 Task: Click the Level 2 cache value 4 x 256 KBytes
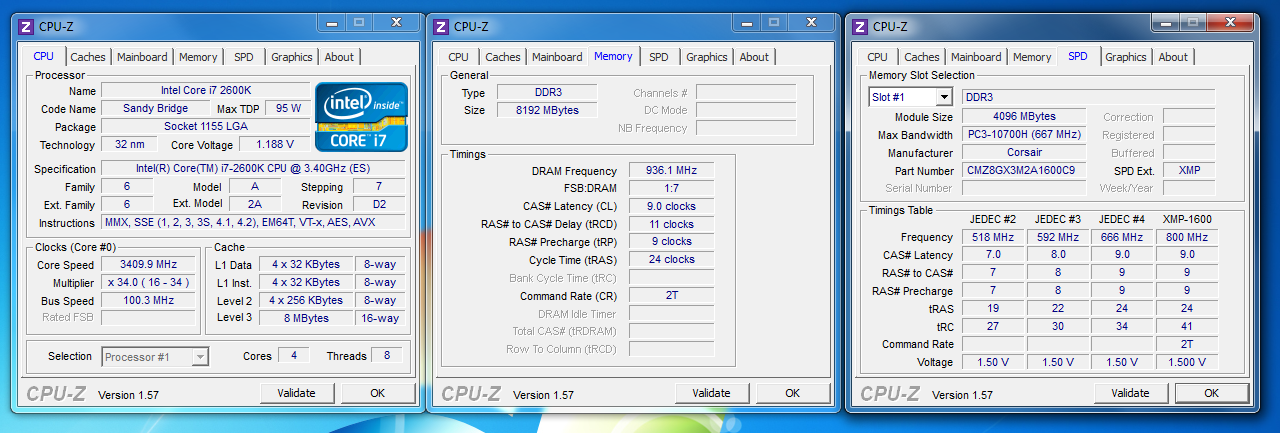pyautogui.click(x=305, y=301)
